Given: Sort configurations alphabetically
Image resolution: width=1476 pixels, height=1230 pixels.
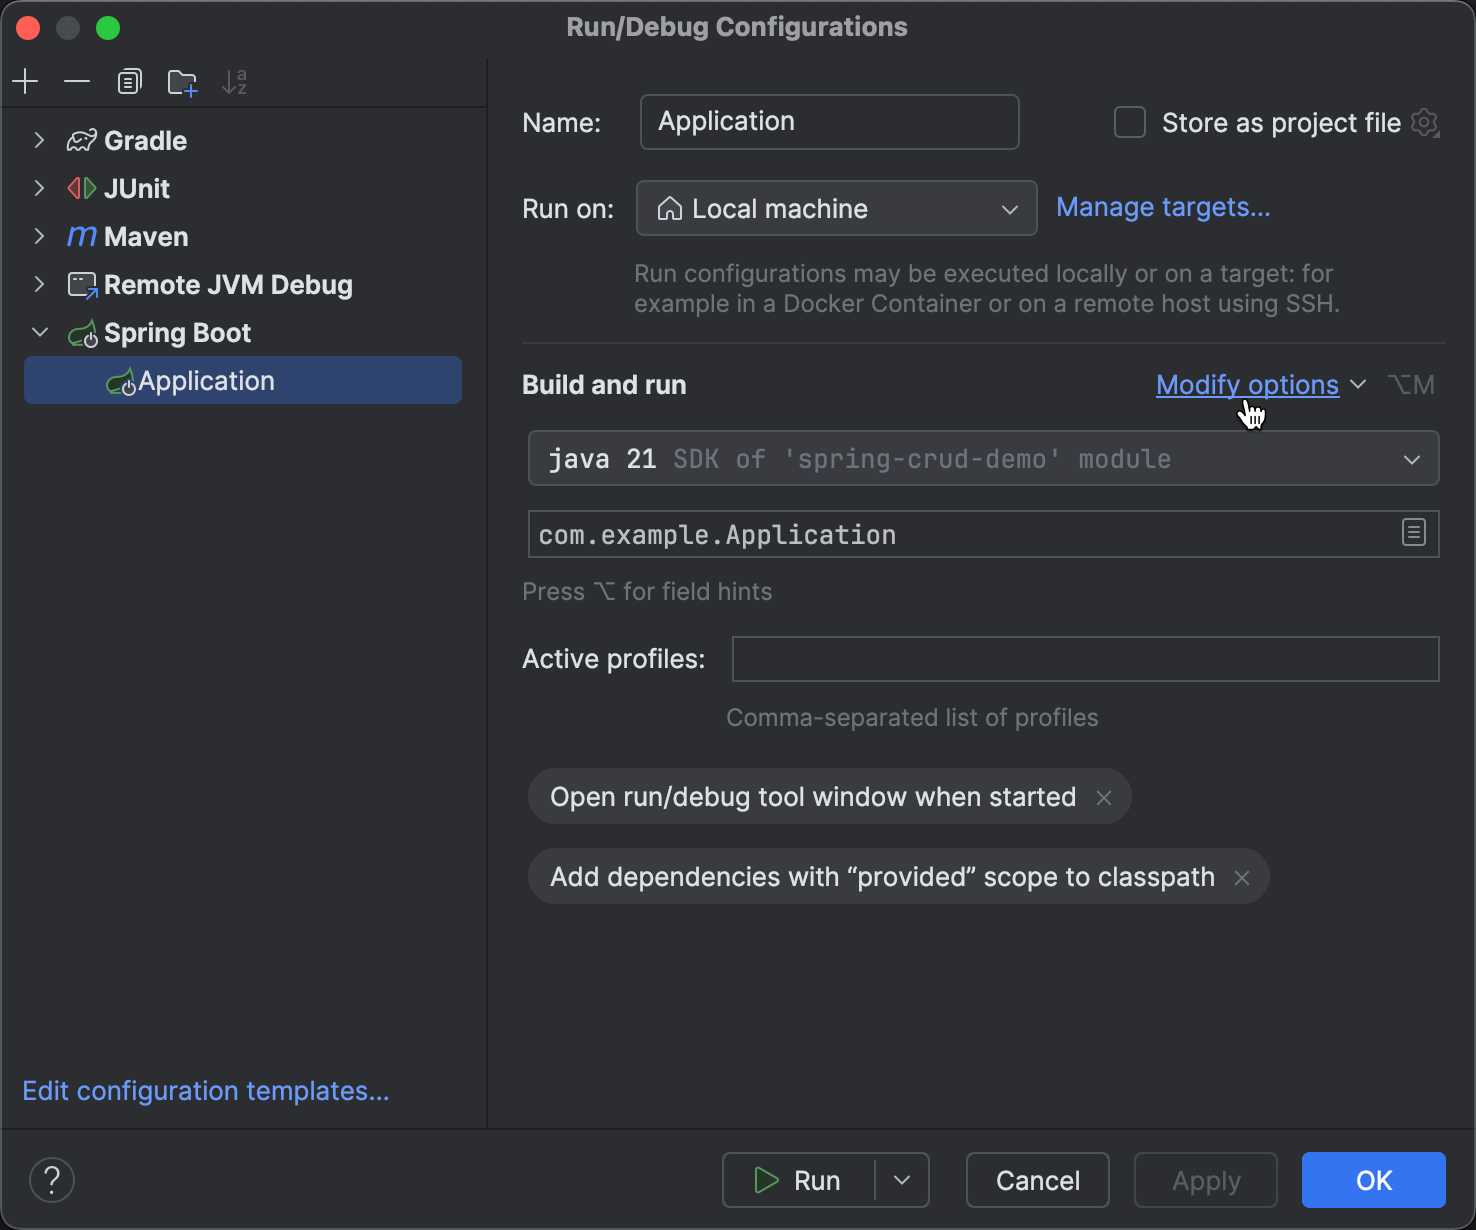Looking at the screenshot, I should (x=234, y=81).
